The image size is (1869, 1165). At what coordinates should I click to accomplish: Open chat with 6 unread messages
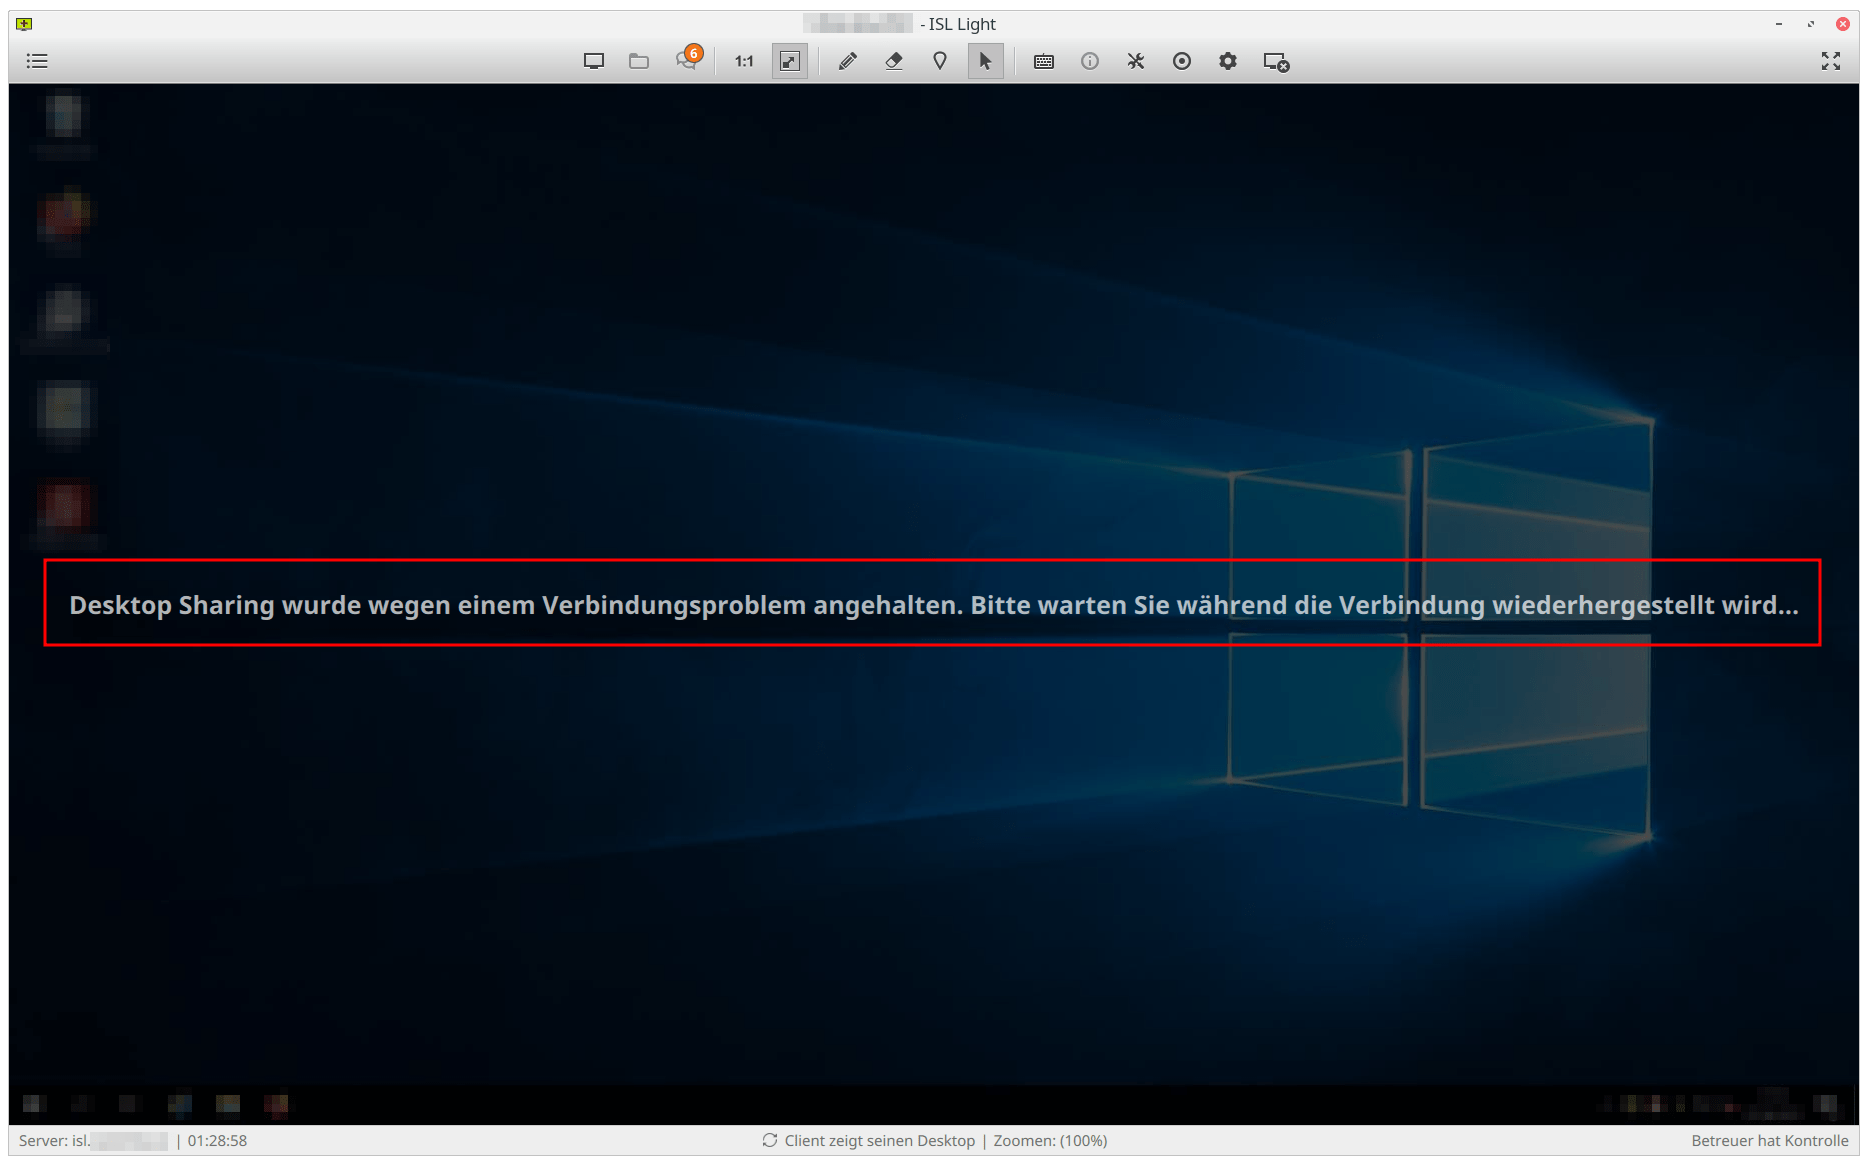(687, 59)
